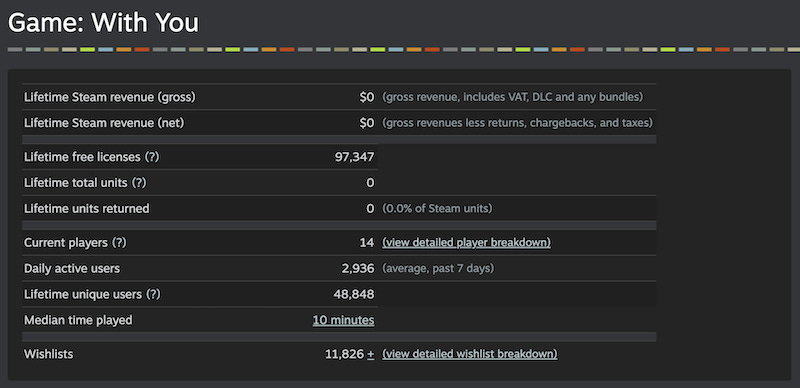The height and width of the screenshot is (388, 800).
Task: Click help mark beside Lifetime total units
Action: click(x=139, y=183)
